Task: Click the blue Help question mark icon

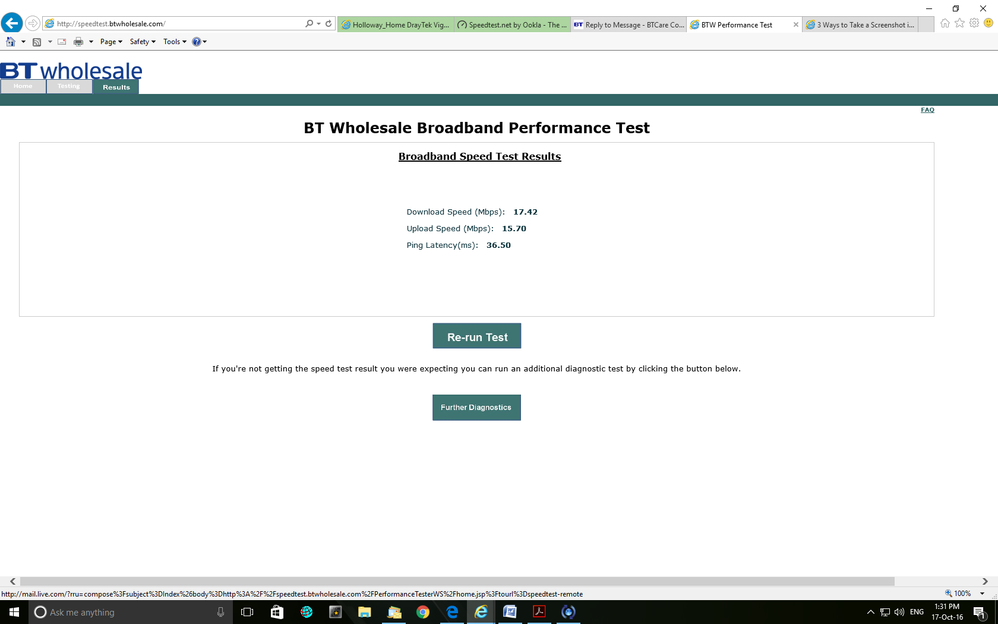Action: point(196,41)
